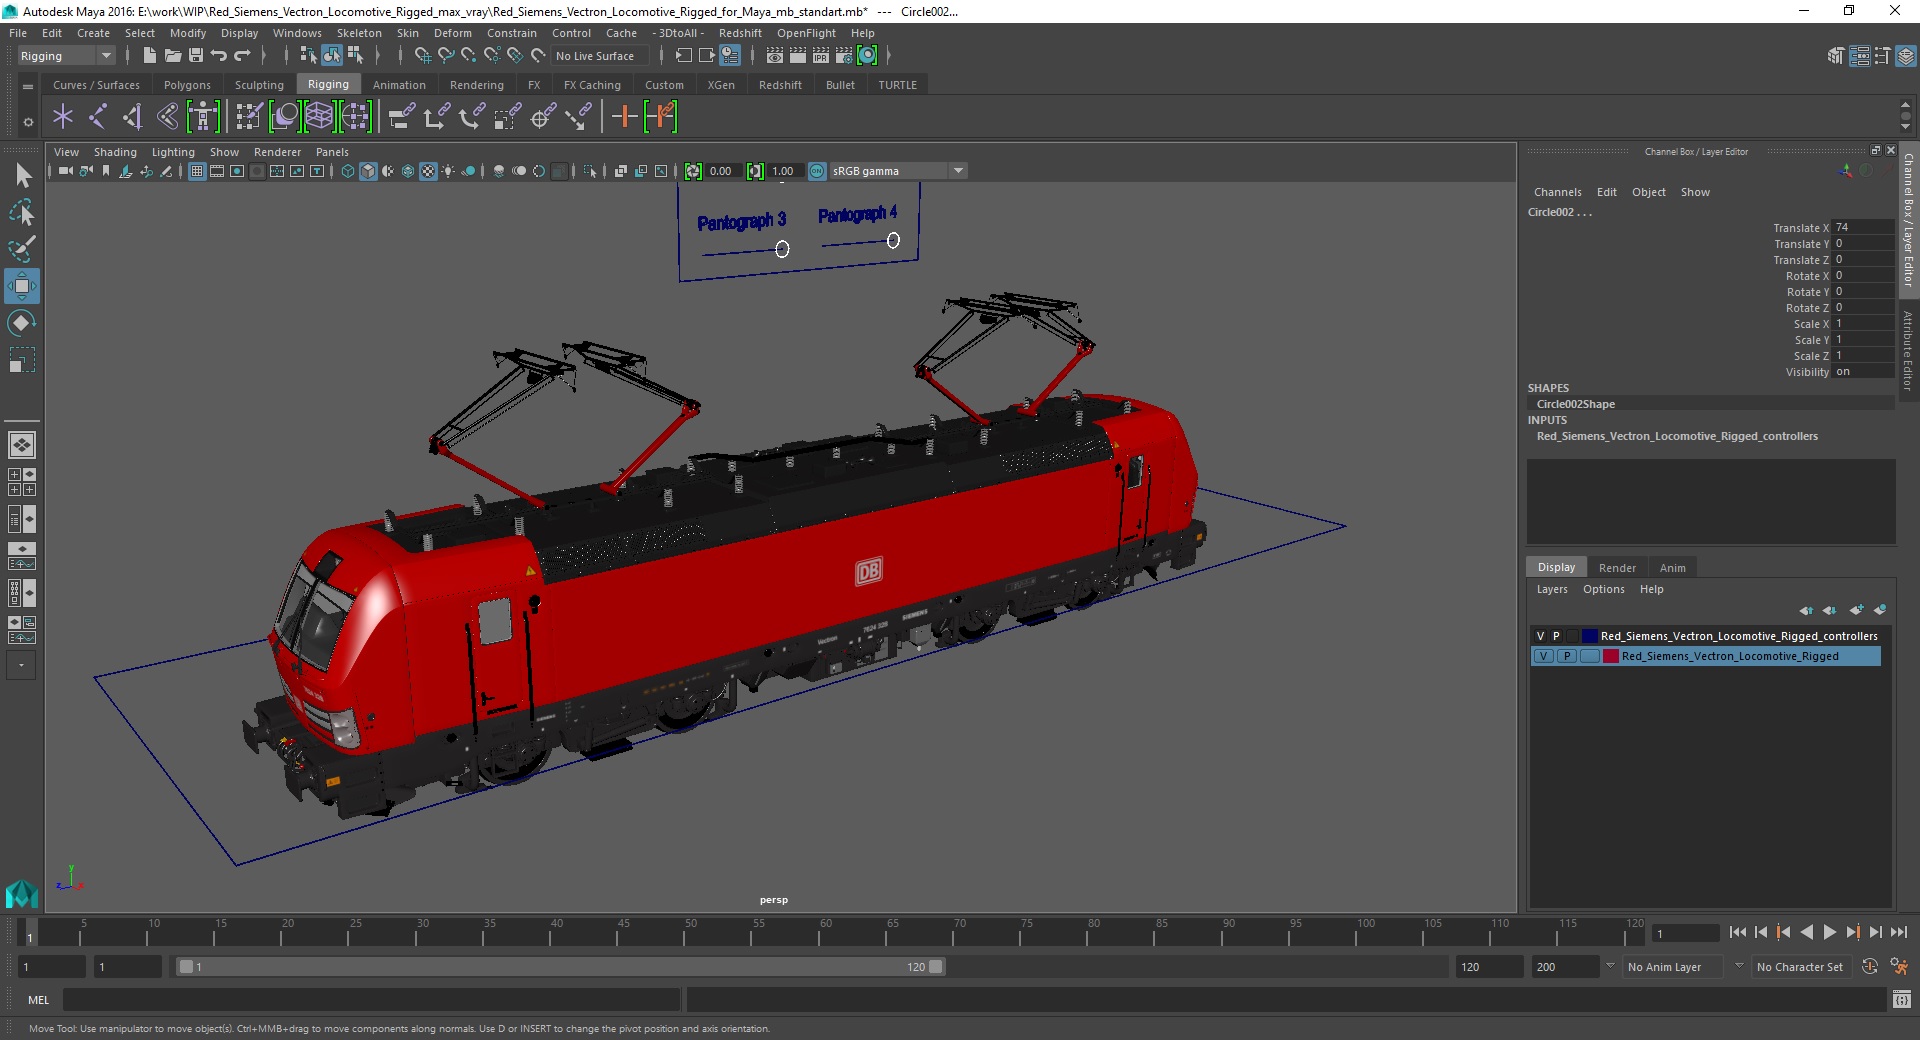Switch to the Animation shelf tab
This screenshot has height=1040, width=1920.
[399, 85]
